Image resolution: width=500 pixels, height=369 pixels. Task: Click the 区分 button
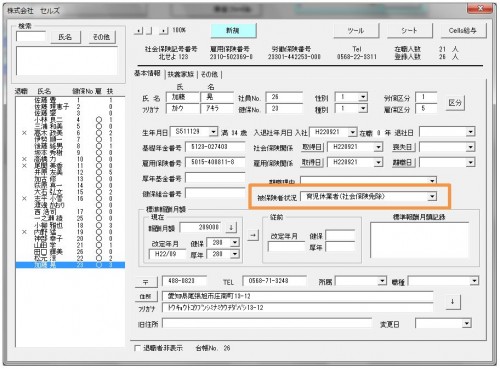[455, 103]
